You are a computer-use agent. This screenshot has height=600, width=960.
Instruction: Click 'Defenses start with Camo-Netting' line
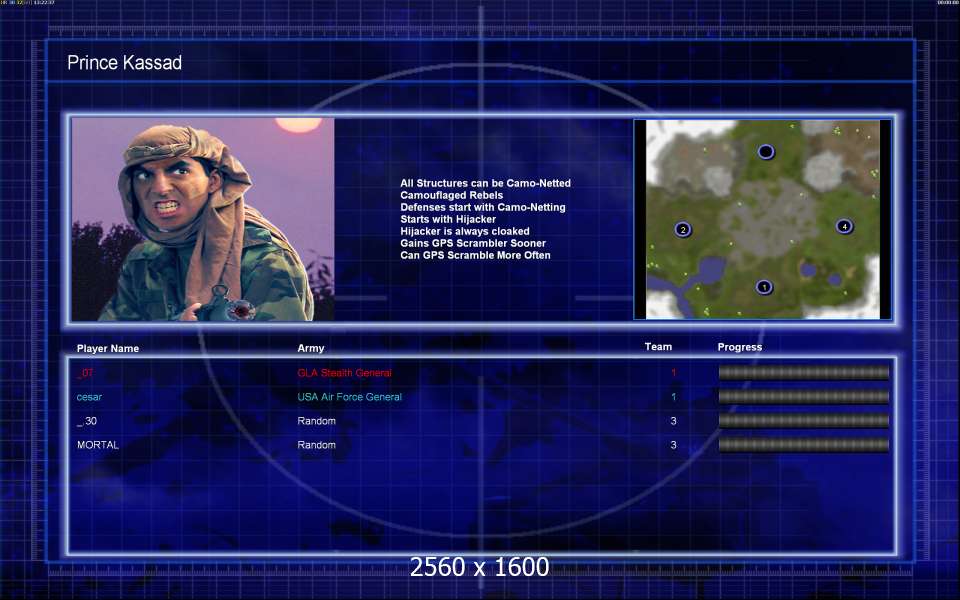point(483,207)
